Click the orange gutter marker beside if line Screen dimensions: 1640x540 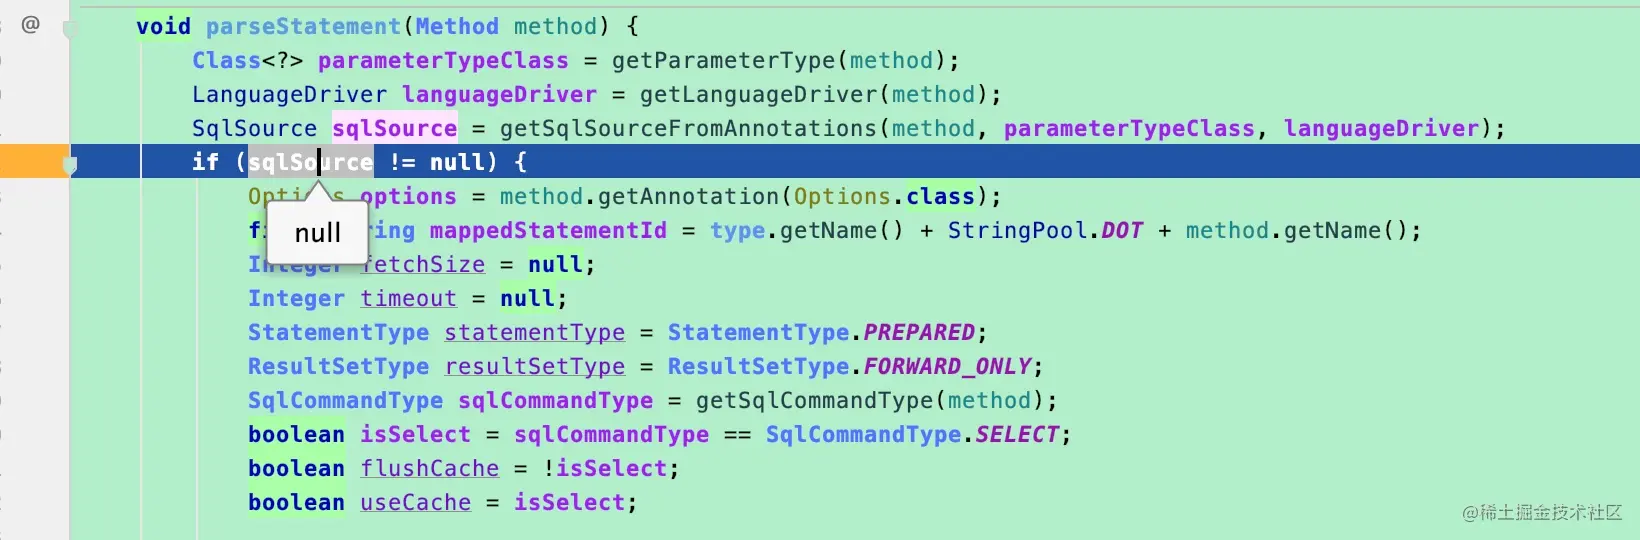32,161
